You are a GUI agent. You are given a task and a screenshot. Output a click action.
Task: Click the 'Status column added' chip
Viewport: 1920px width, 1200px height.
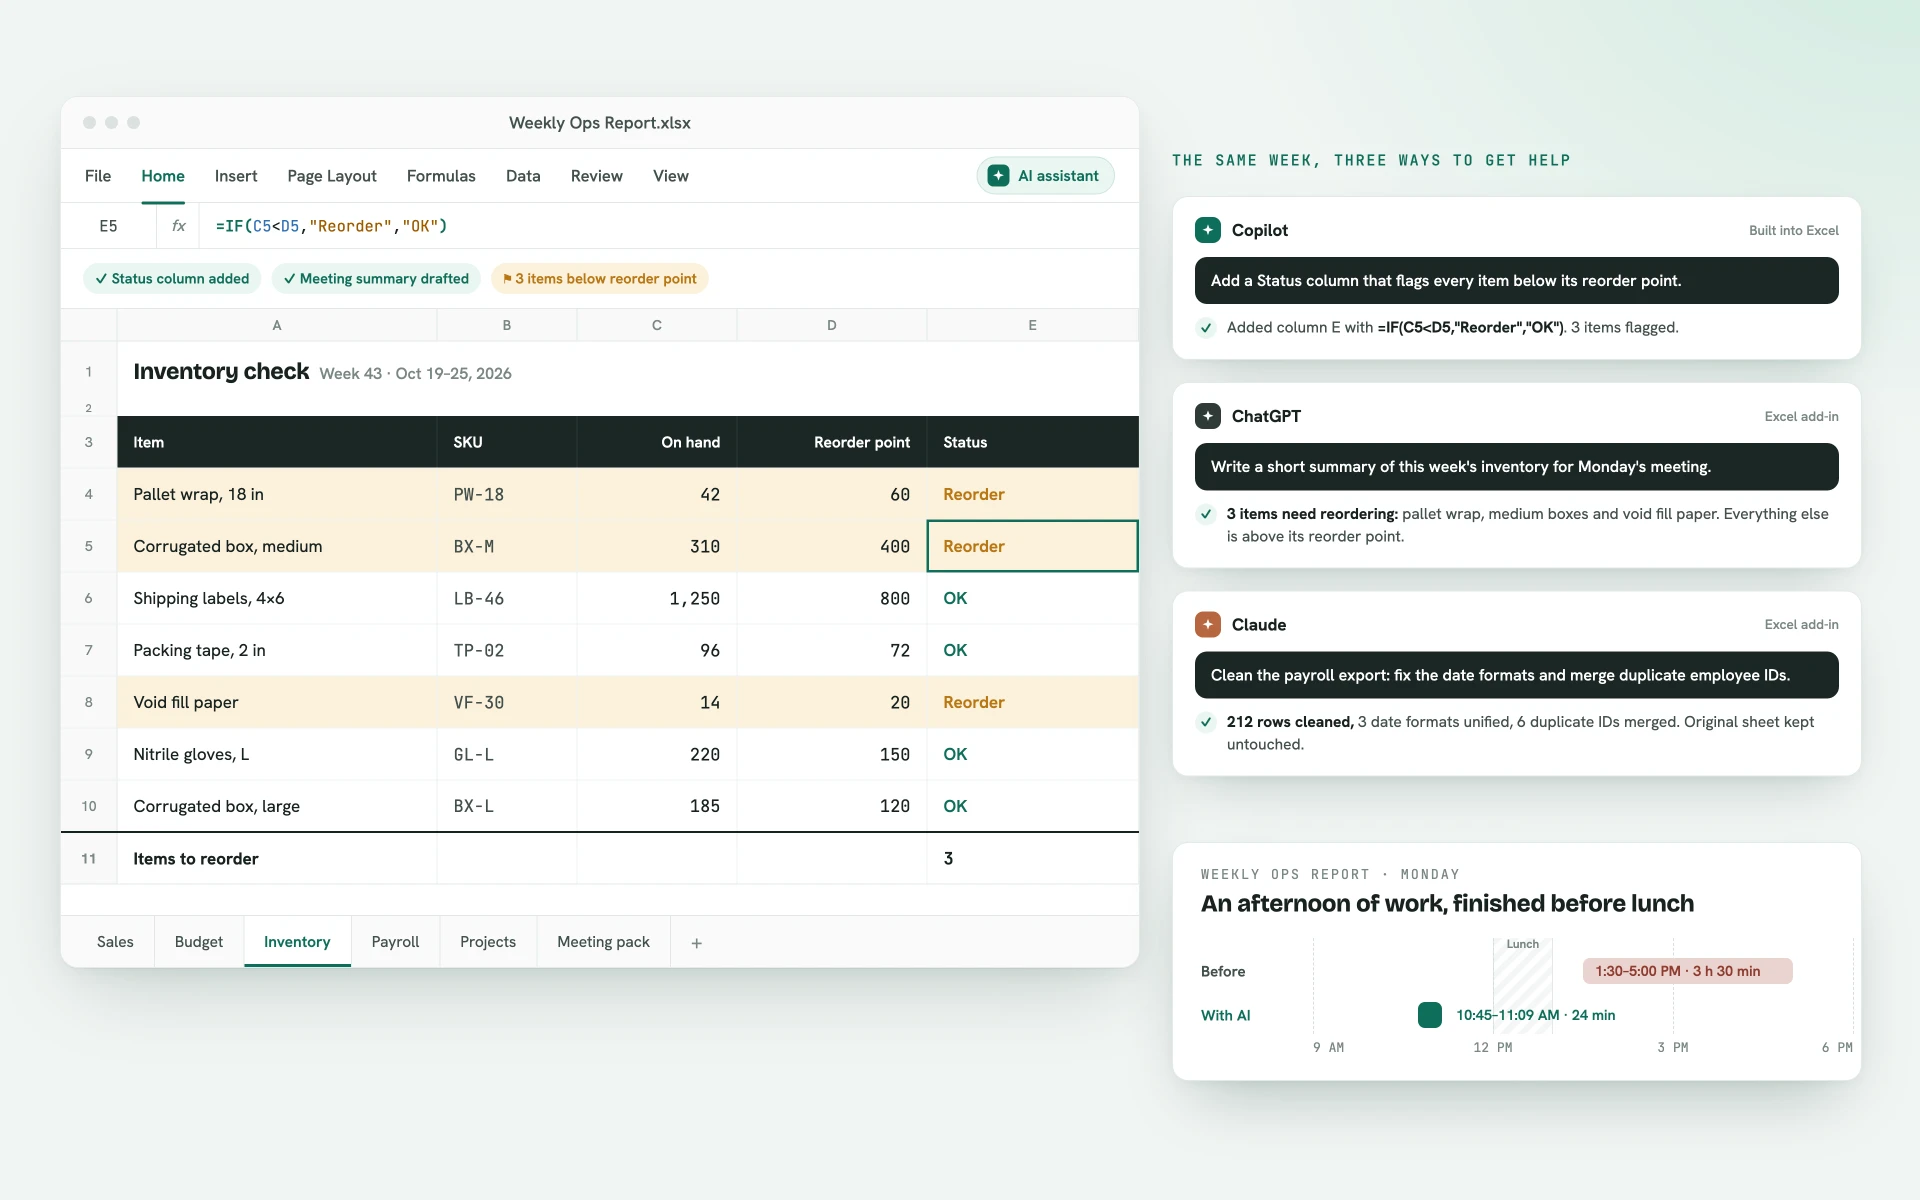click(172, 279)
